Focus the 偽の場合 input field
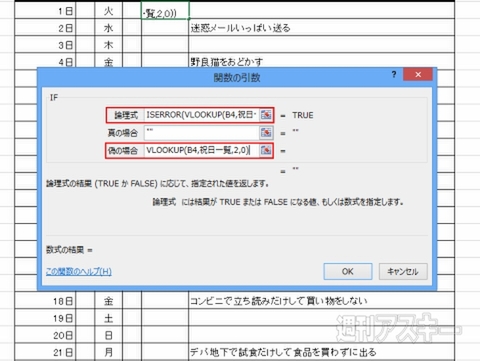This screenshot has height=361, width=480. pos(202,150)
